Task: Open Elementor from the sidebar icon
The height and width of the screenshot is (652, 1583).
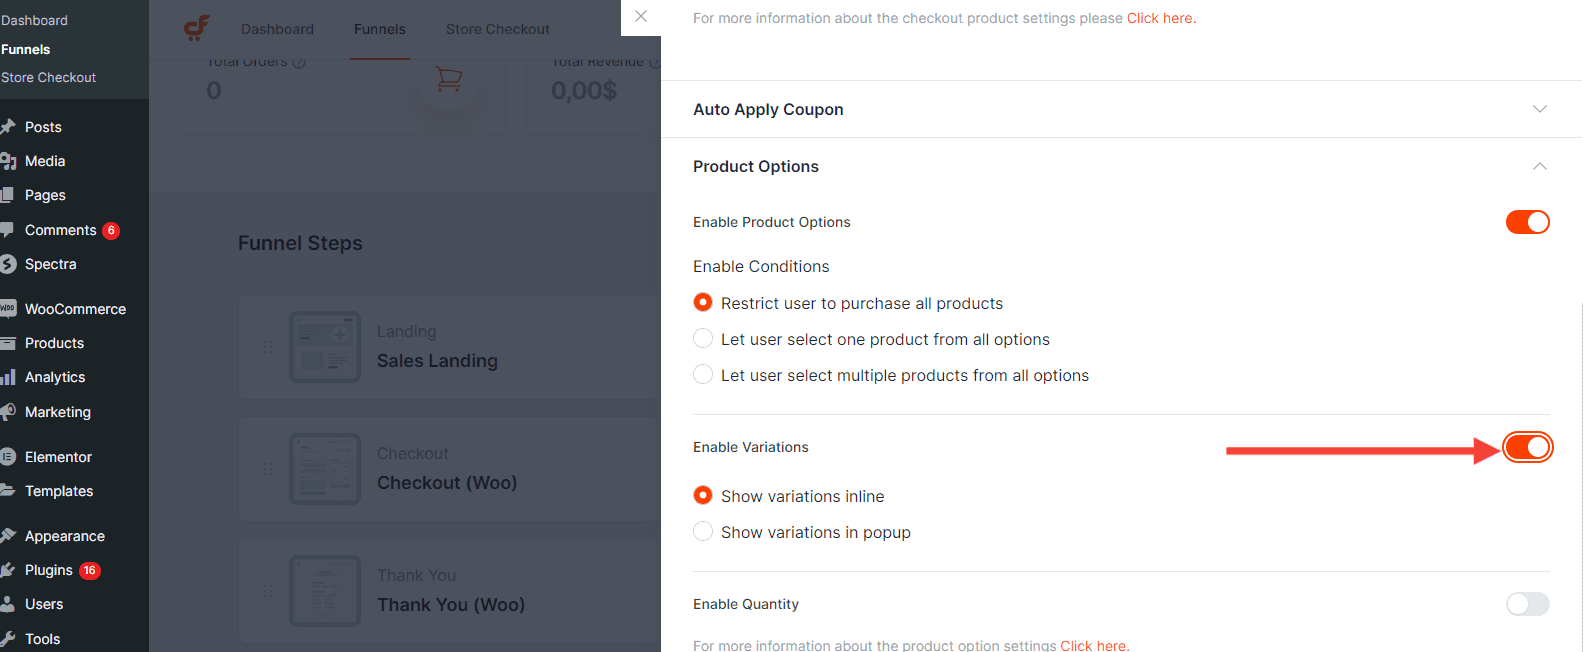Action: click(8, 457)
